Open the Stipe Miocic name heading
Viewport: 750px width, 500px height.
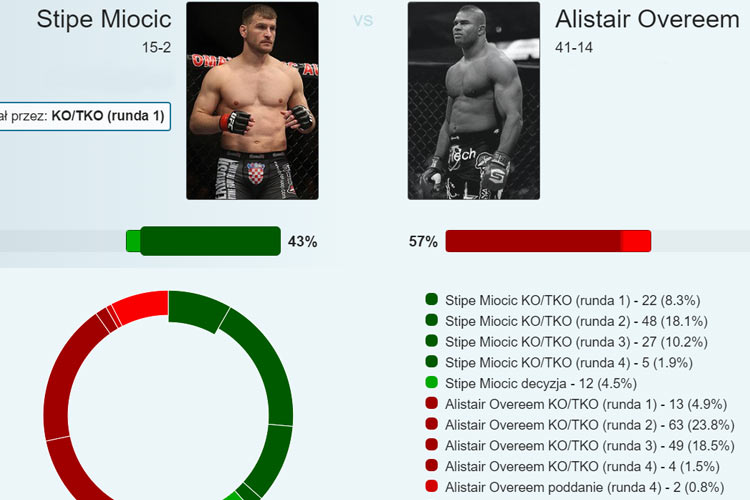[104, 20]
